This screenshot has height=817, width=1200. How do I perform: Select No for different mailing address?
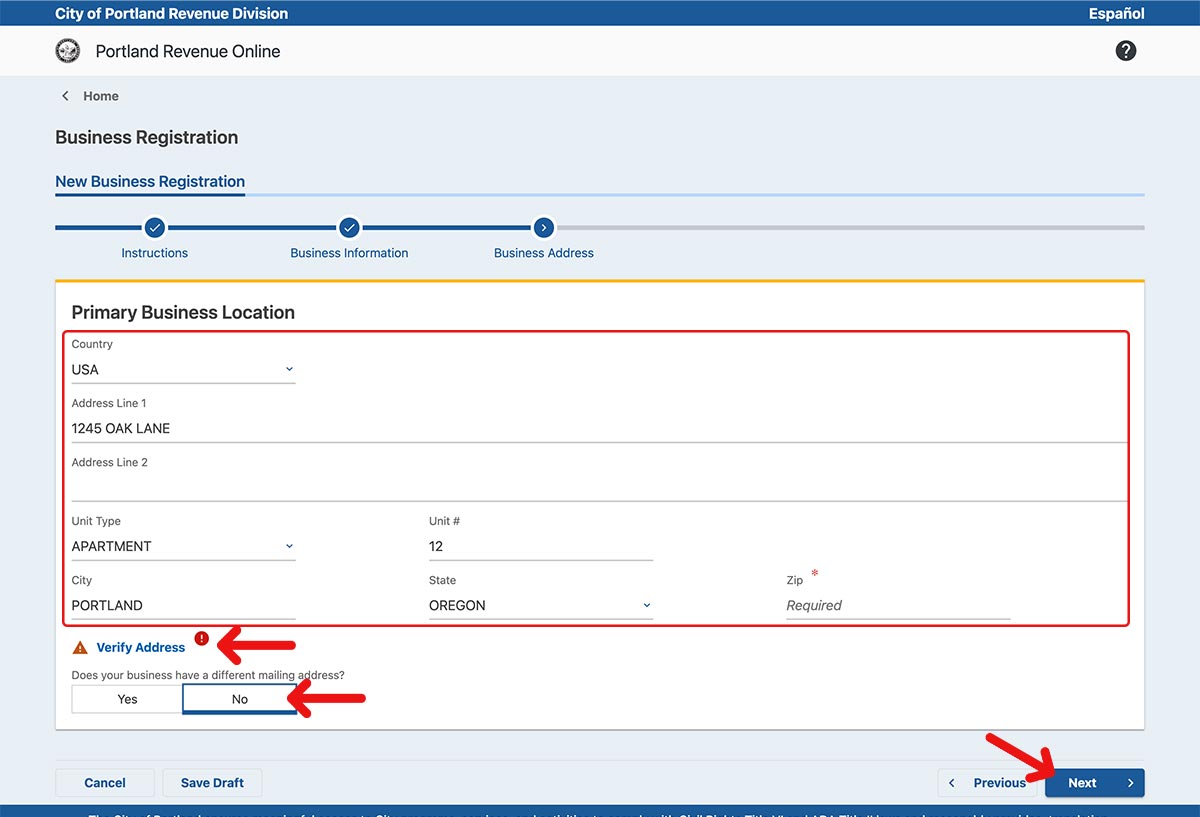coord(239,699)
